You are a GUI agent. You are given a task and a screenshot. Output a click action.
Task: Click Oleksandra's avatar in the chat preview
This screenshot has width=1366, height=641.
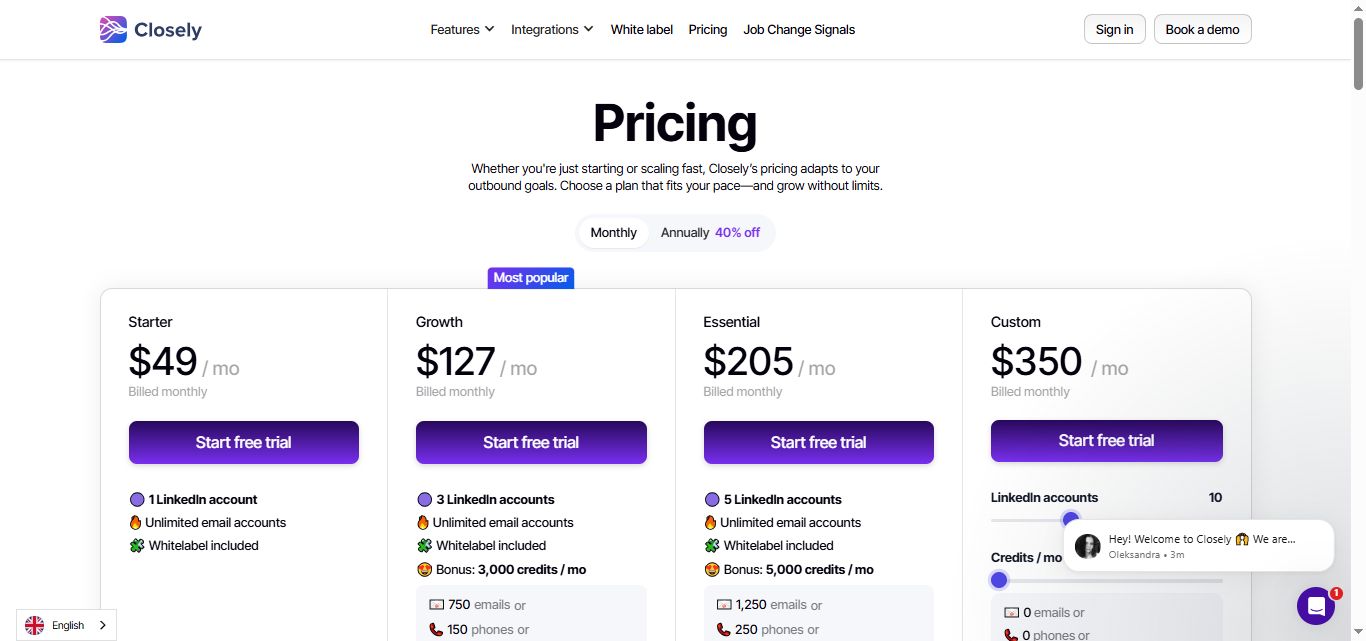[x=1087, y=546]
